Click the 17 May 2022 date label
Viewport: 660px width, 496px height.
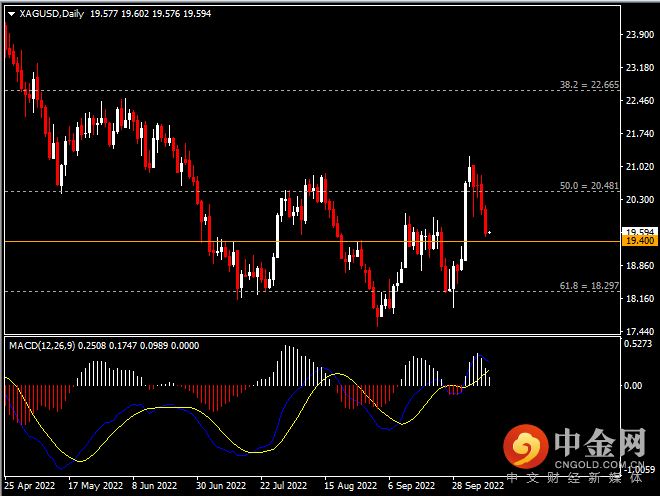click(96, 485)
